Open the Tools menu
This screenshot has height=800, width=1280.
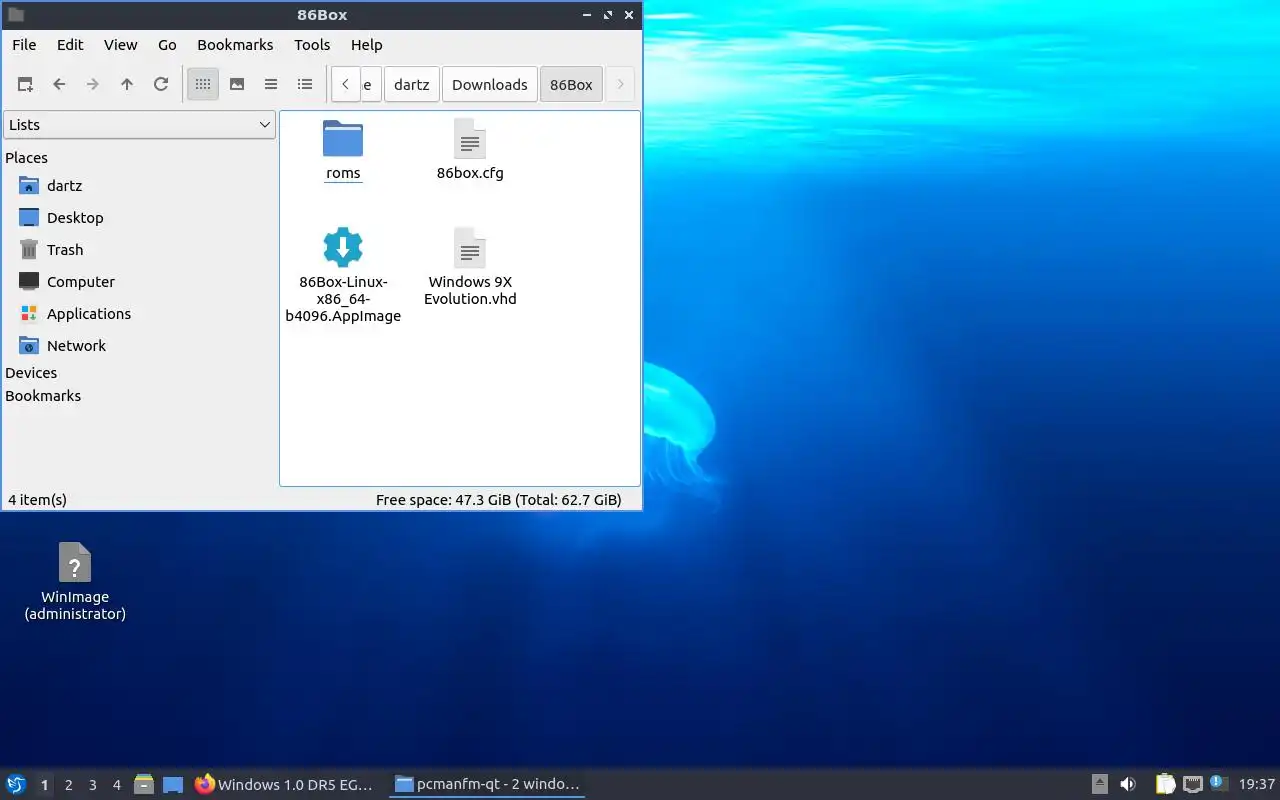[312, 45]
